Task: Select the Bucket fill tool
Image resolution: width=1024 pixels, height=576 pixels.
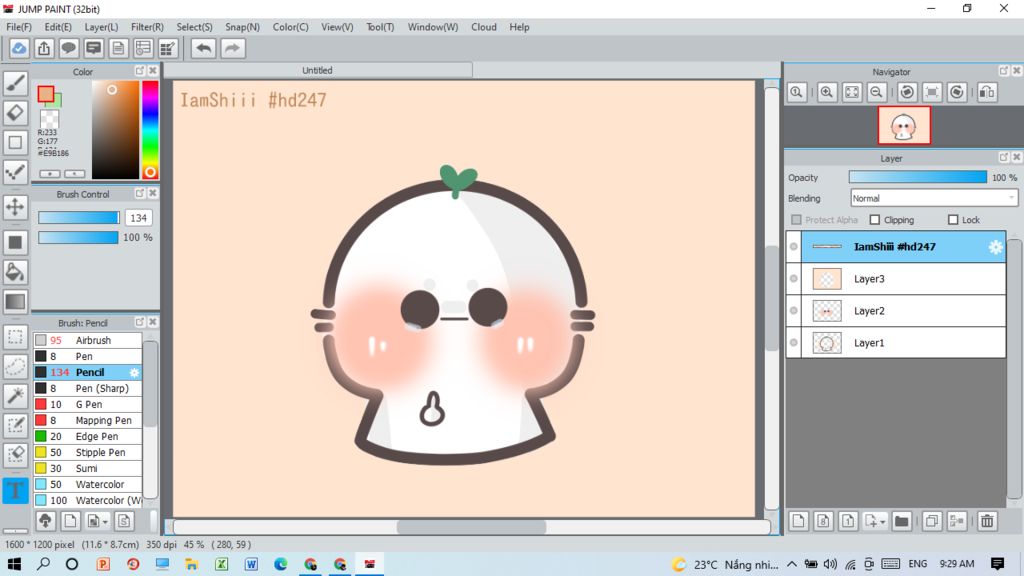Action: point(15,271)
